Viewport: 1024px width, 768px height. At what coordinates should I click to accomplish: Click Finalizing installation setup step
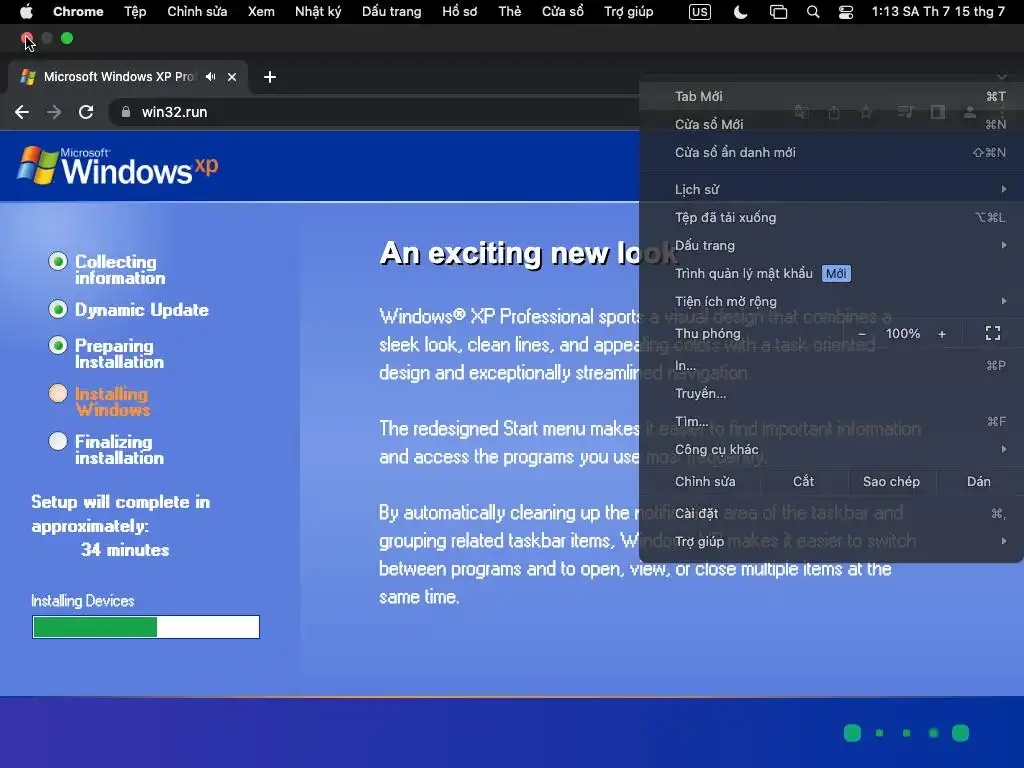[x=107, y=449]
